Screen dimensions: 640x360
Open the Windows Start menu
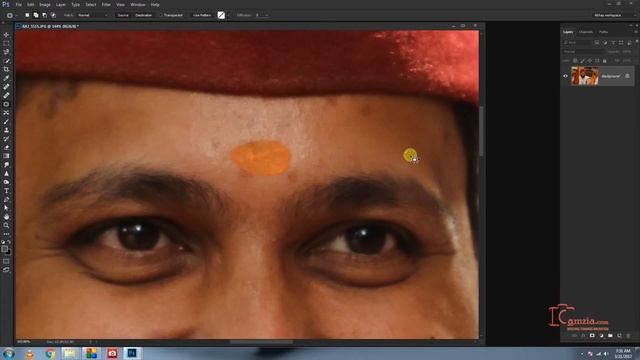pyautogui.click(x=8, y=353)
